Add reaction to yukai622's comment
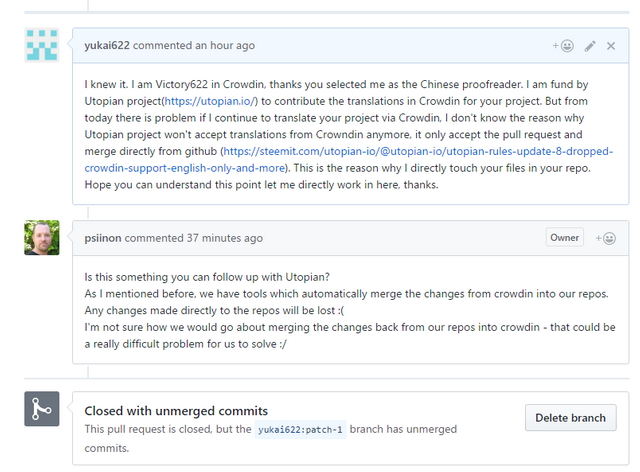Viewport: 640px width, 472px height. [563, 46]
